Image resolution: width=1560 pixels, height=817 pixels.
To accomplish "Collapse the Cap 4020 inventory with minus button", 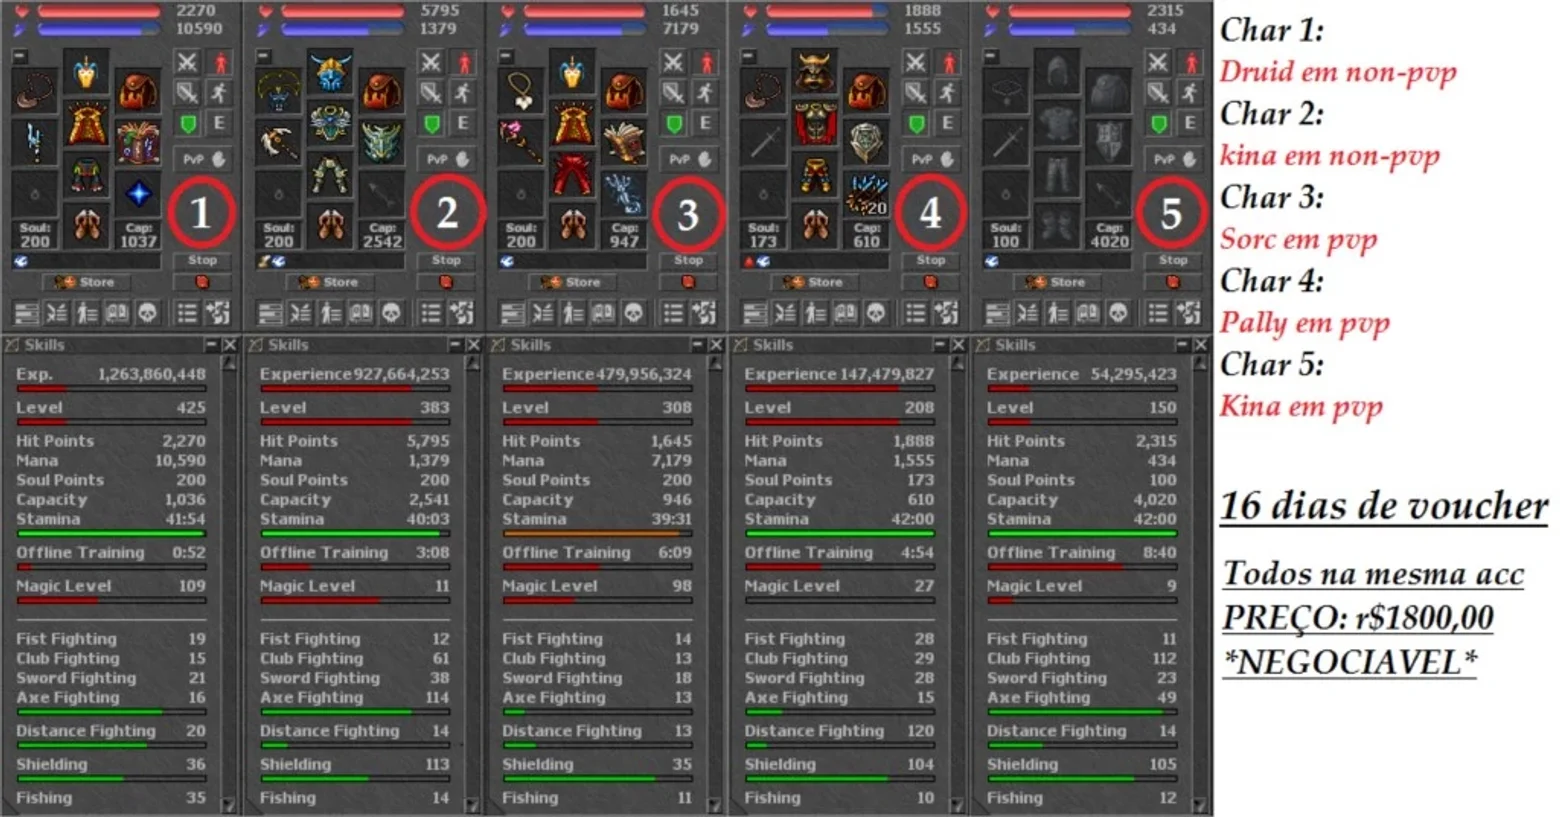I will [991, 57].
